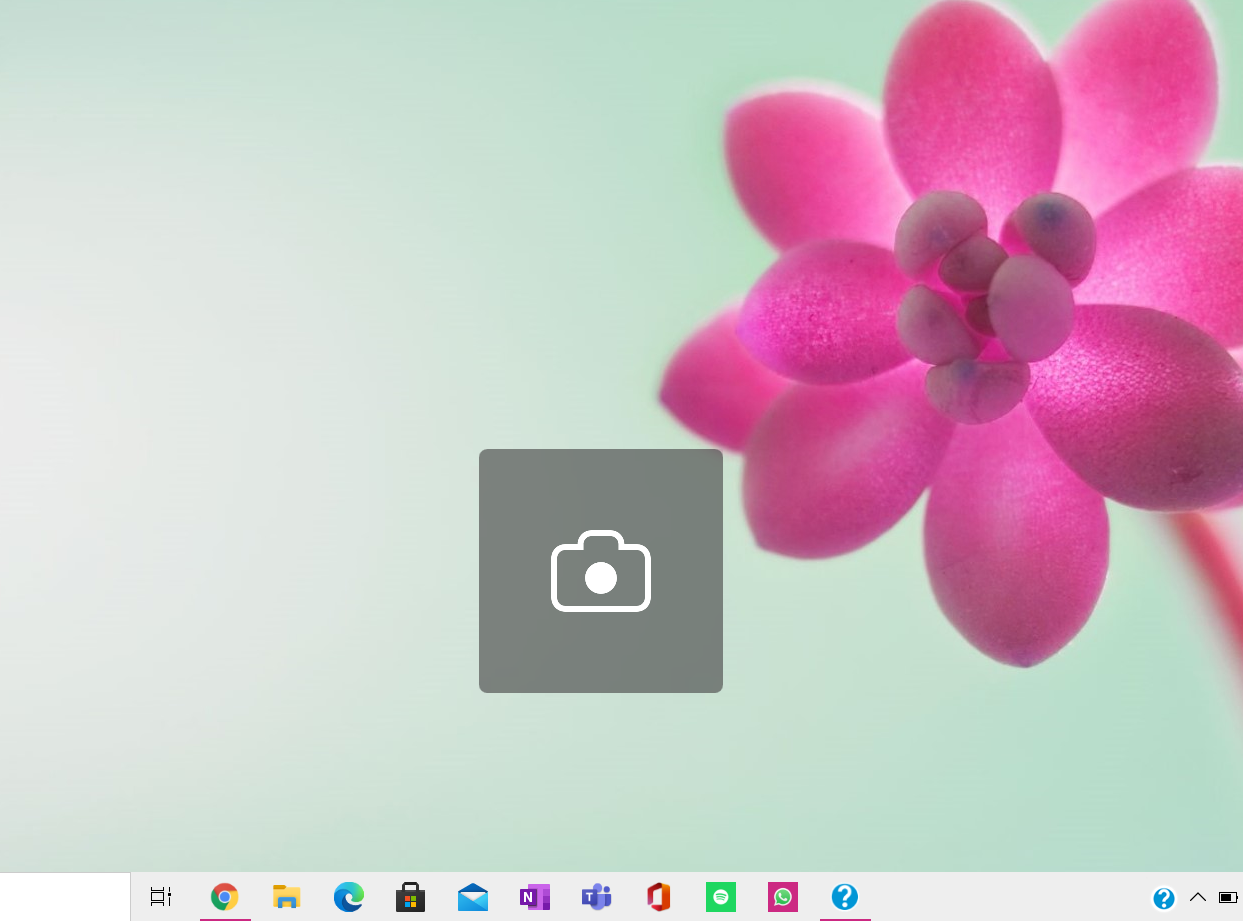This screenshot has height=921, width=1243.
Task: Switch to the Get Help app in taskbar
Action: click(x=845, y=896)
